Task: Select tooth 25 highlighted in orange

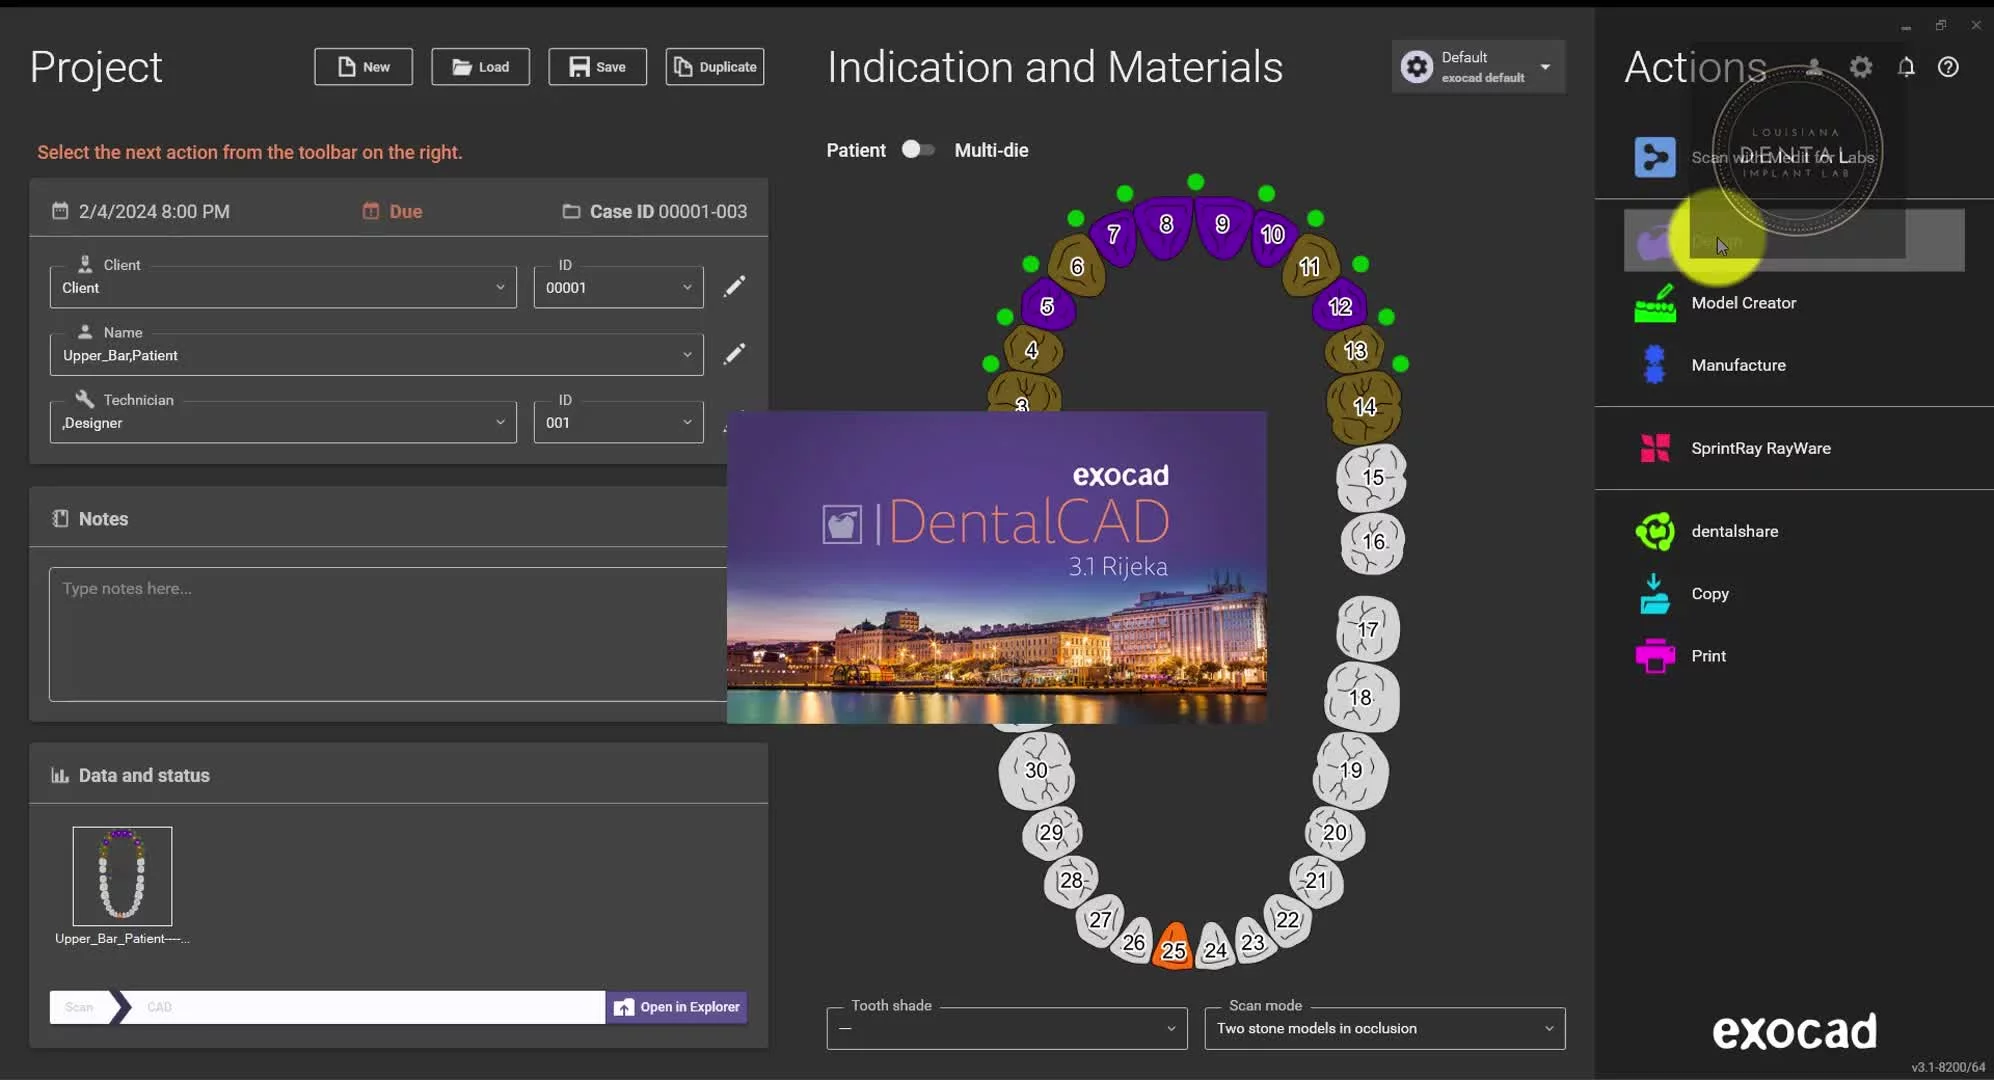Action: [1173, 948]
